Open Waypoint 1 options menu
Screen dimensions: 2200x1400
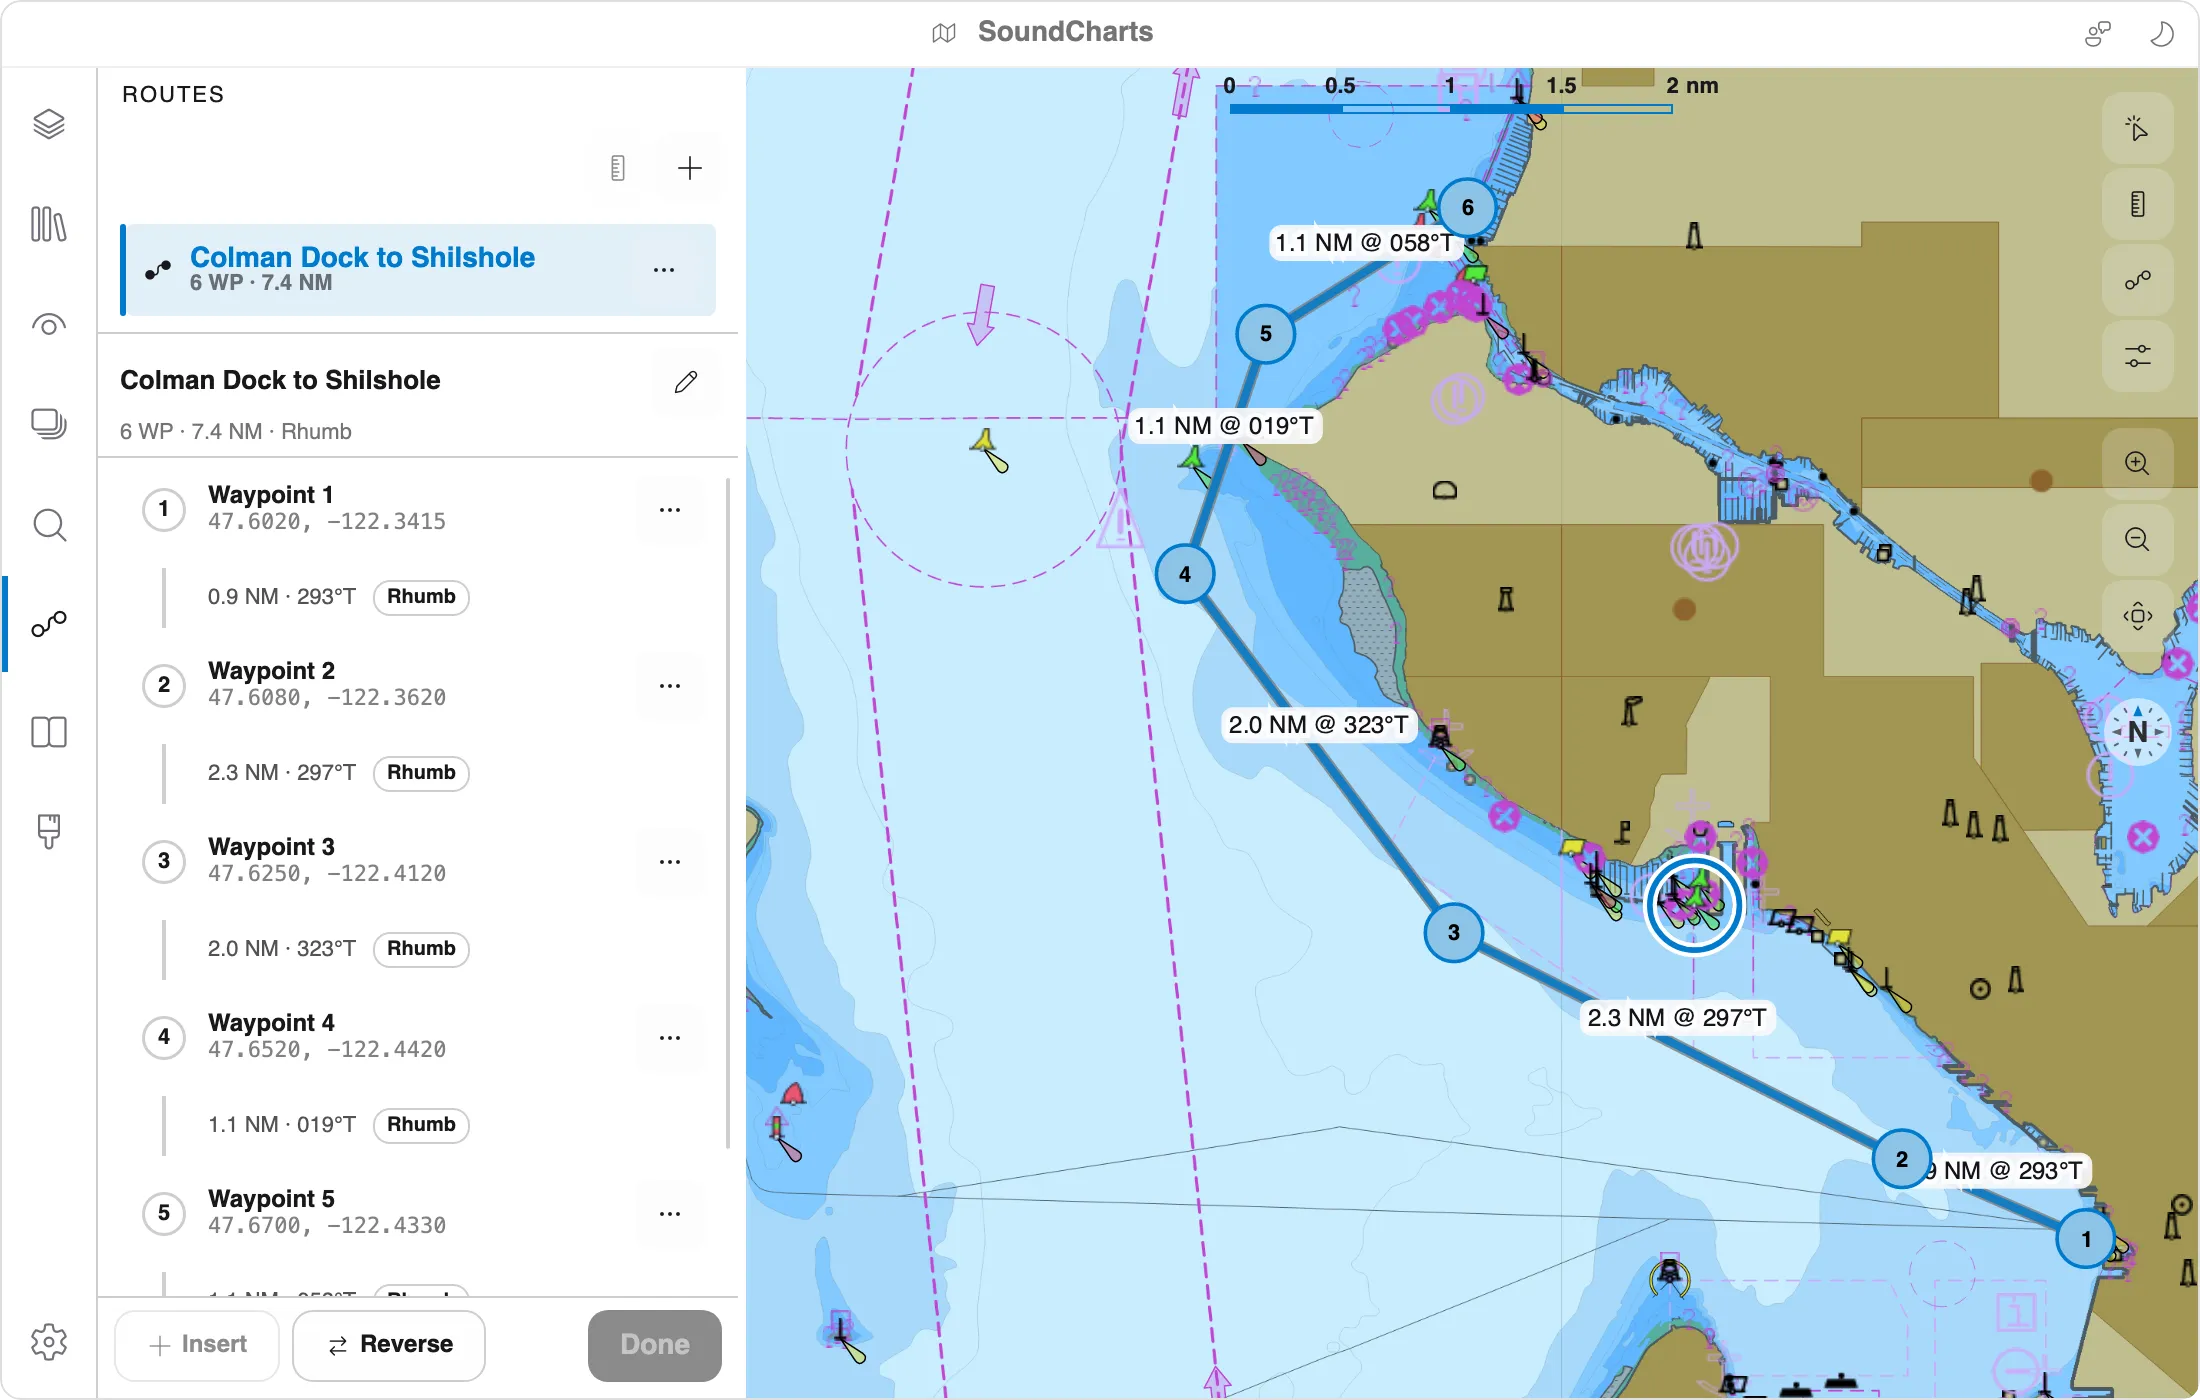[x=670, y=510]
